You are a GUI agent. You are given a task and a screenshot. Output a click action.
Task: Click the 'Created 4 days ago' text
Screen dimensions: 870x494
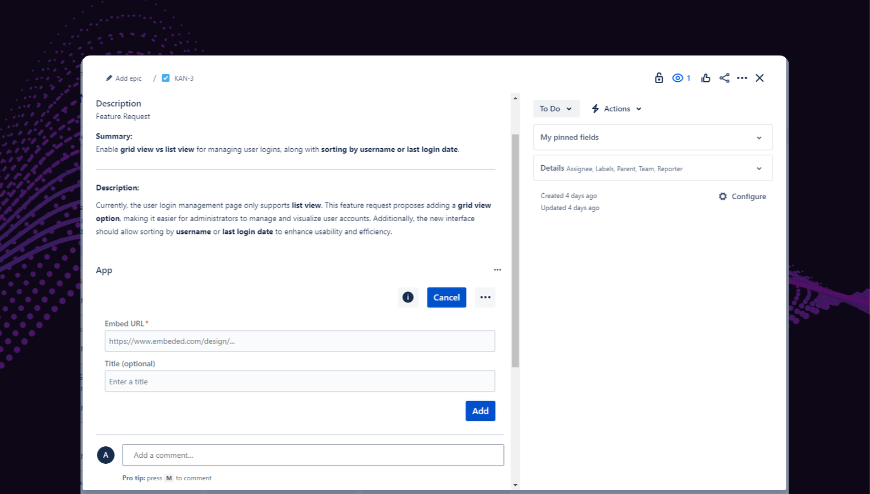[569, 196]
